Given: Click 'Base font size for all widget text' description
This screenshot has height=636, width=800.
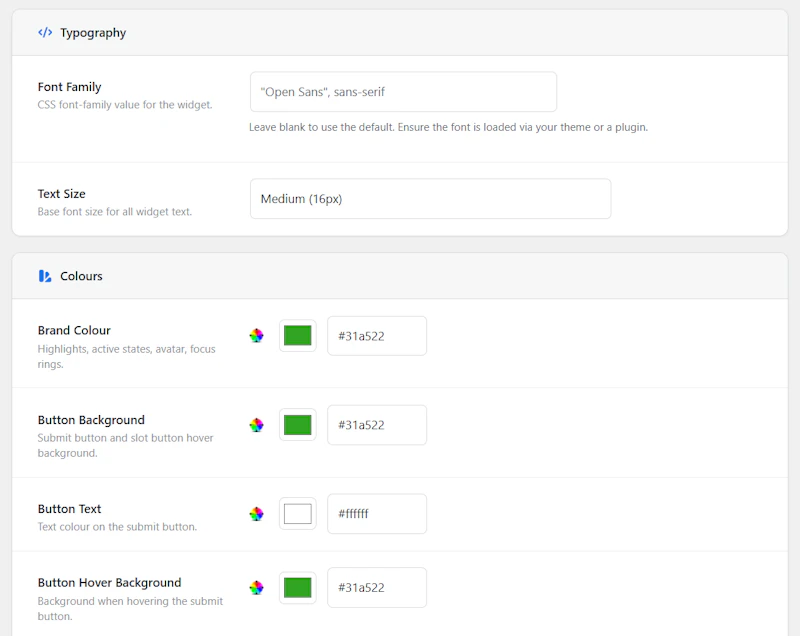Looking at the screenshot, I should click(x=115, y=212).
